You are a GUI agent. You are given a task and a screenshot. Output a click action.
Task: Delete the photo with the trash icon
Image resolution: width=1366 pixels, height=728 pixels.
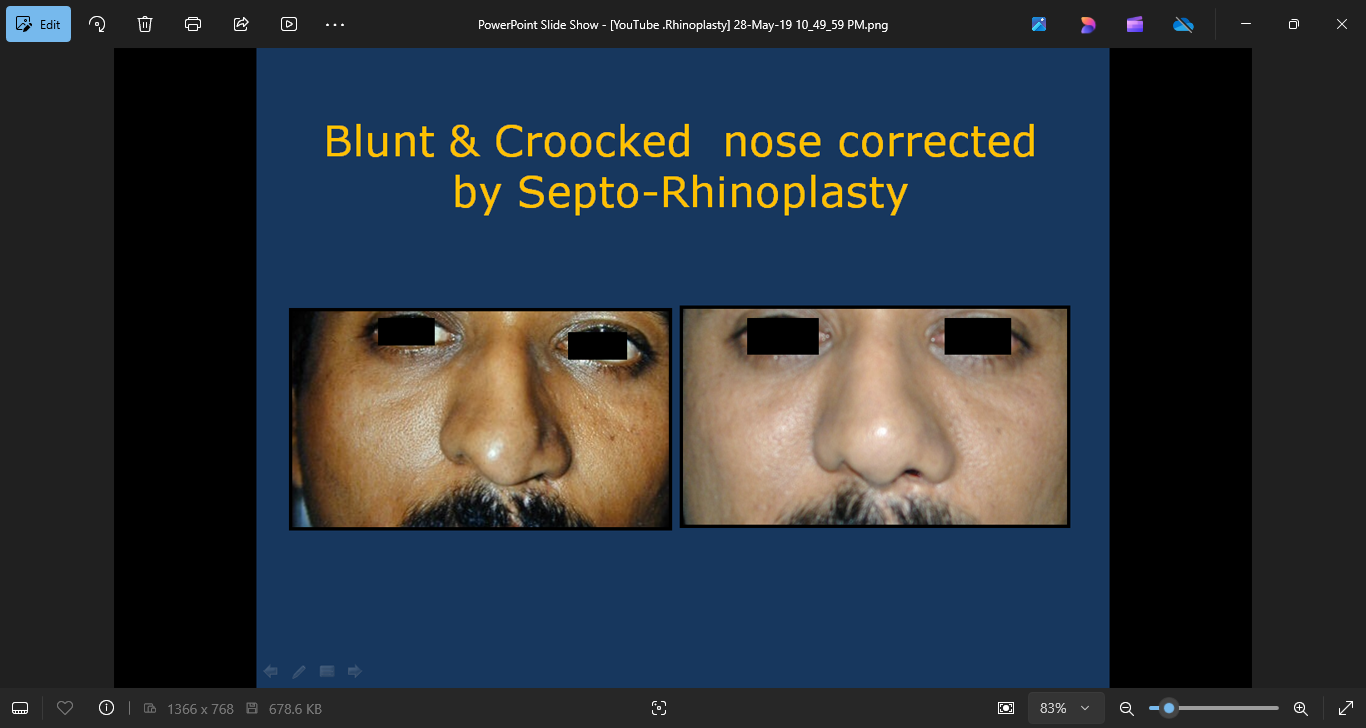coord(145,24)
